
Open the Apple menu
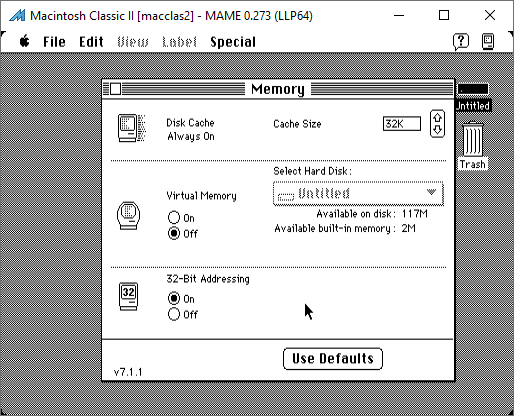[x=24, y=42]
